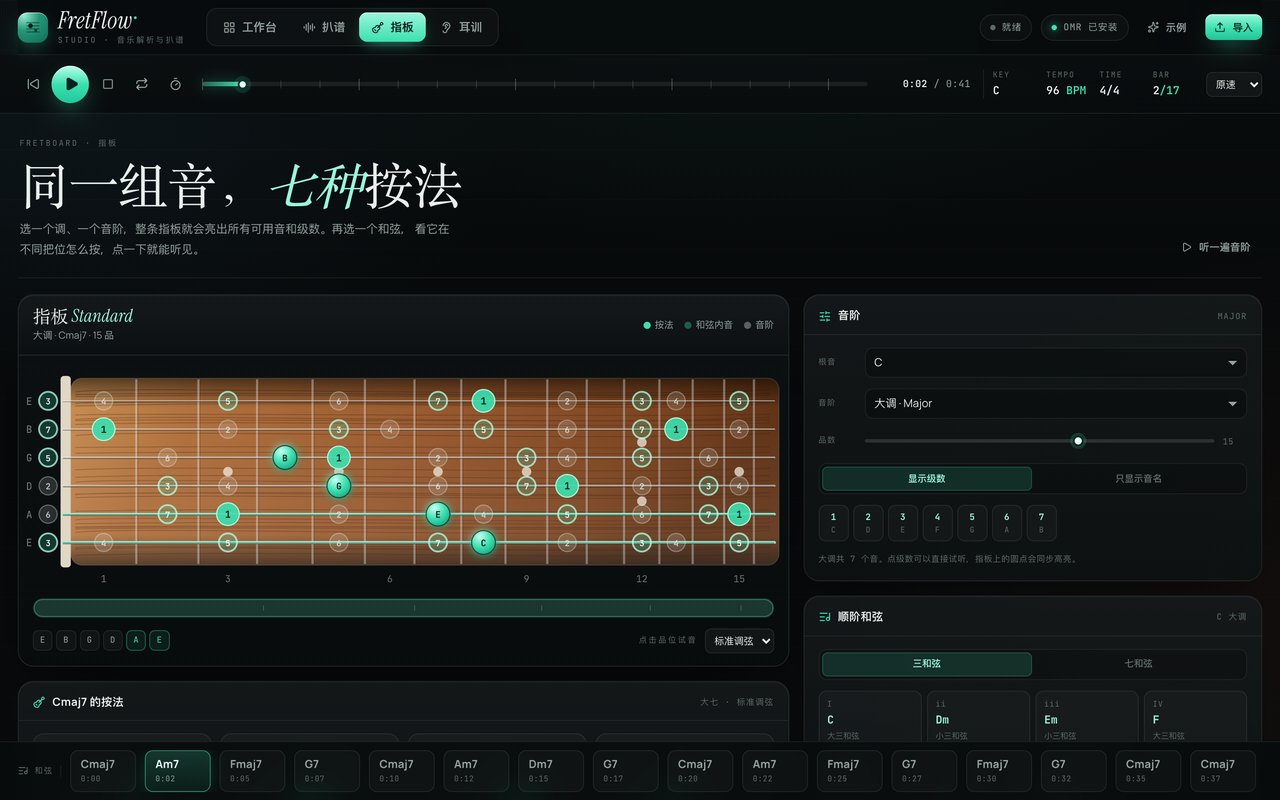Image resolution: width=1280 pixels, height=800 pixels.
Task: Open the 大调 · Major scale dropdown
Action: click(1055, 403)
